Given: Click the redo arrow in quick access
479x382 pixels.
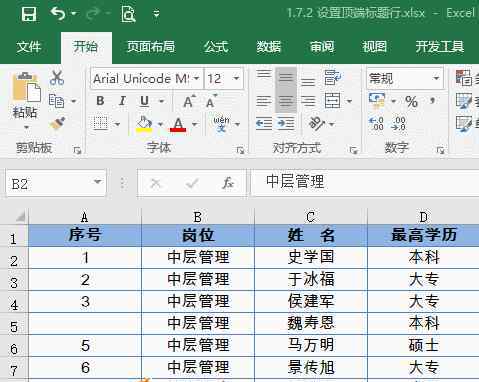Looking at the screenshot, I should point(93,14).
